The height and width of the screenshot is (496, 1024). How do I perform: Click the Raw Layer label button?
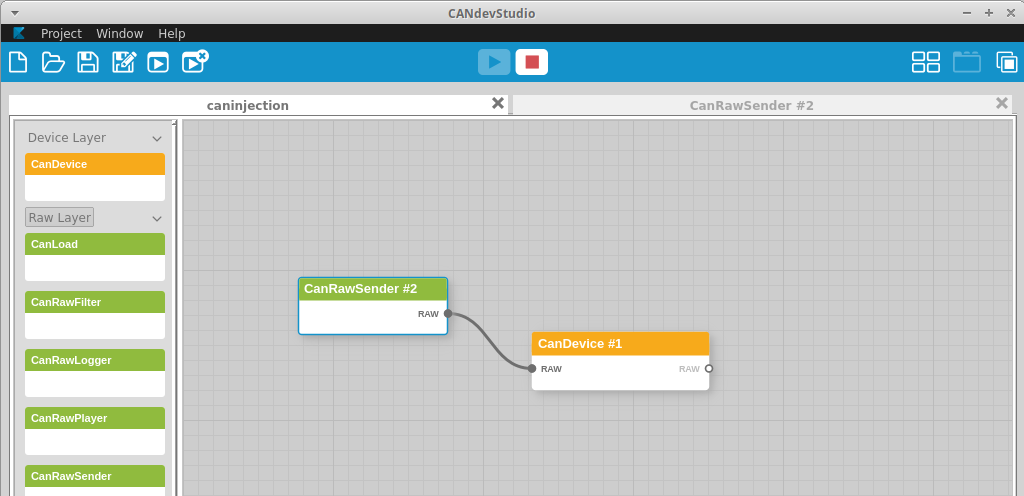coord(59,217)
